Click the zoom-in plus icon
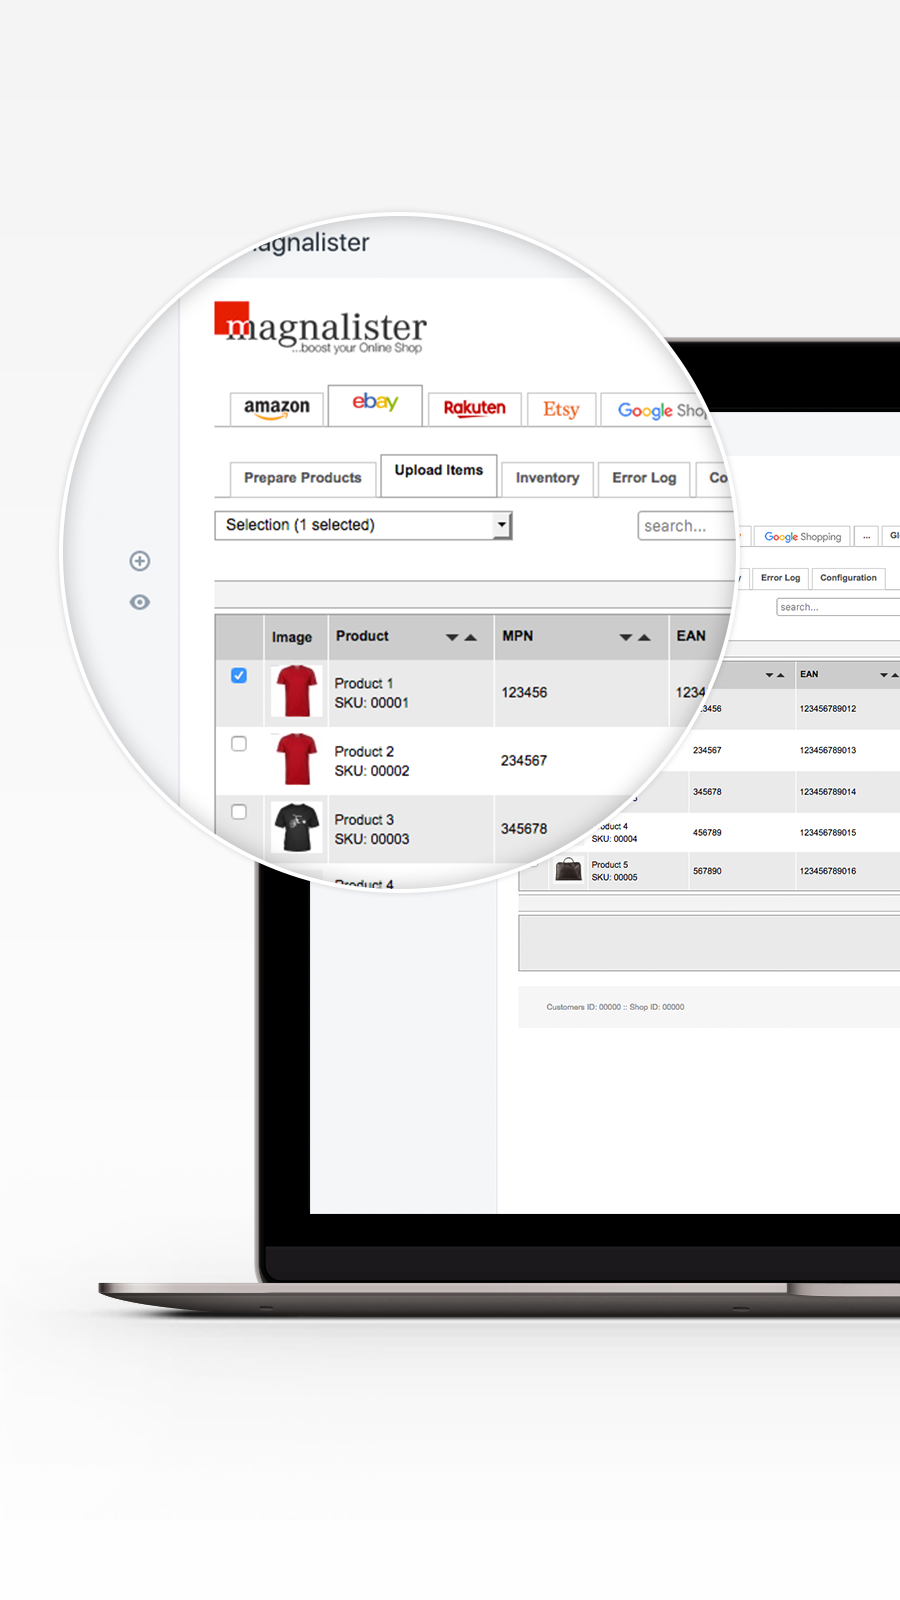Viewport: 900px width, 1600px height. click(140, 561)
